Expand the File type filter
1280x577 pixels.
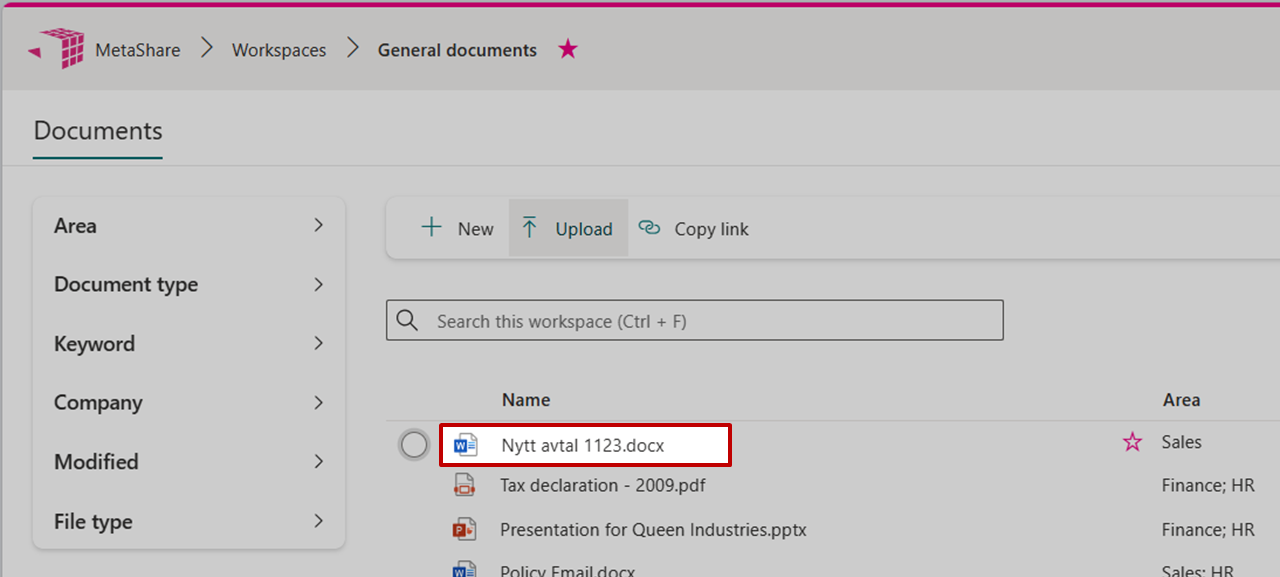pyautogui.click(x=318, y=521)
